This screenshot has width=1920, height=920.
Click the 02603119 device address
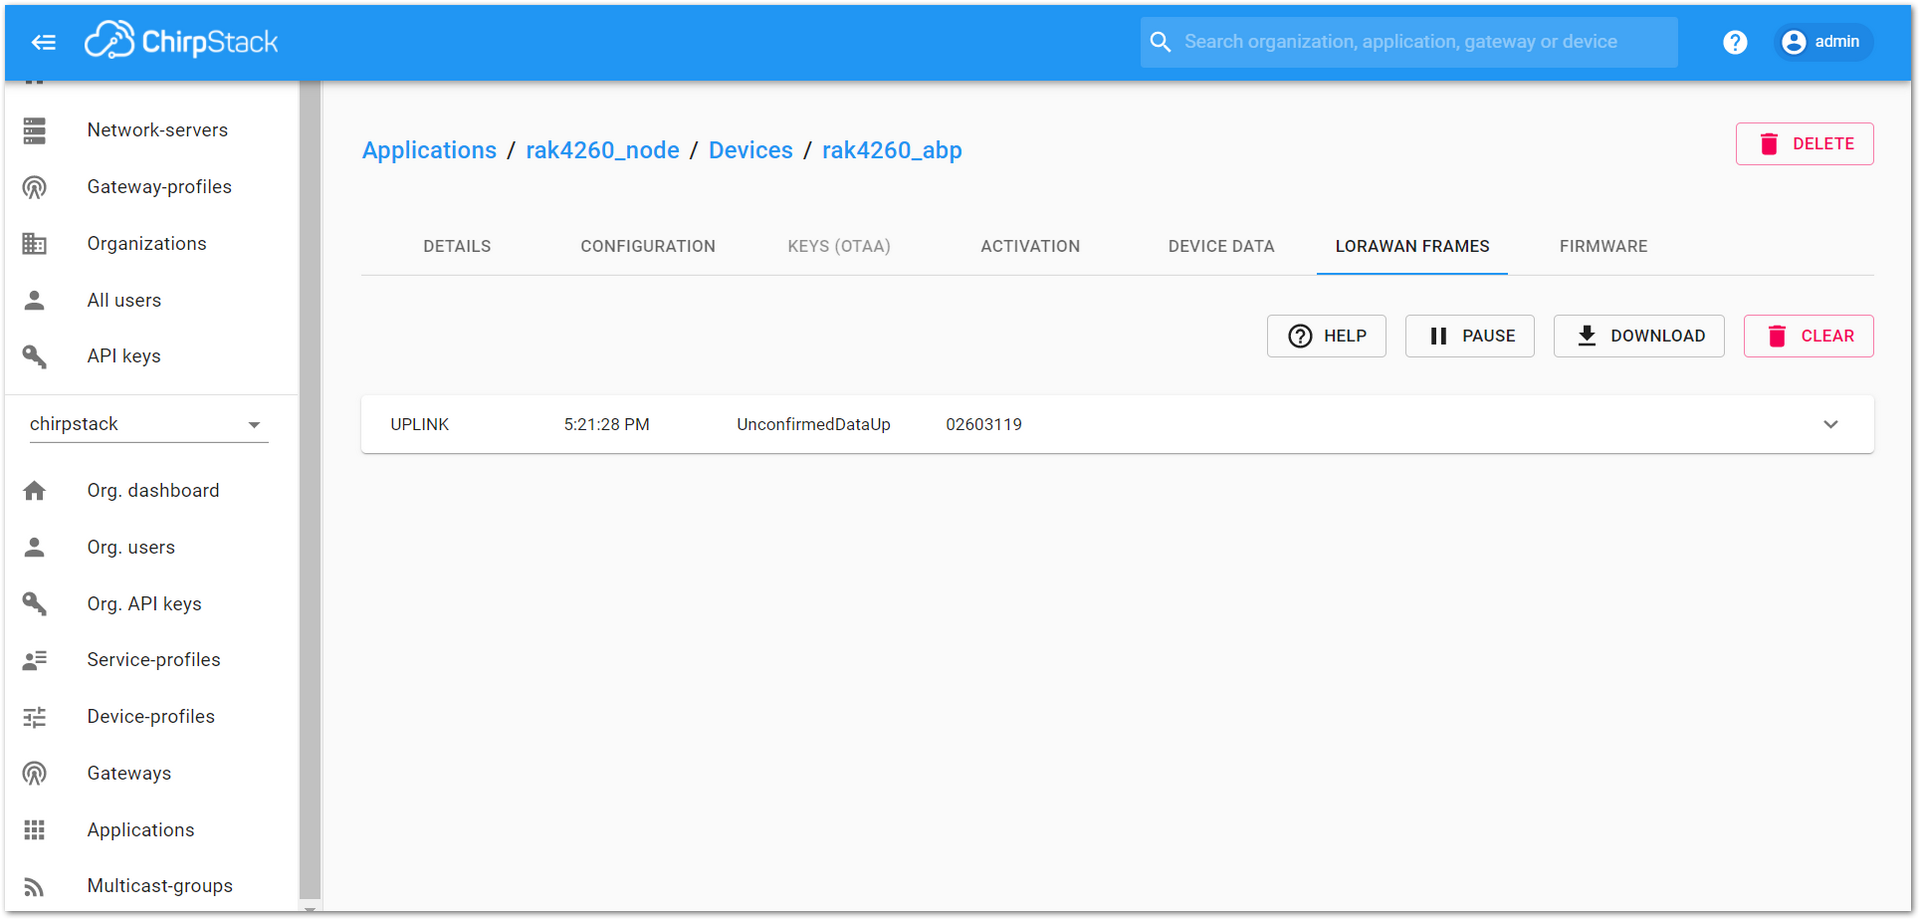pos(984,424)
